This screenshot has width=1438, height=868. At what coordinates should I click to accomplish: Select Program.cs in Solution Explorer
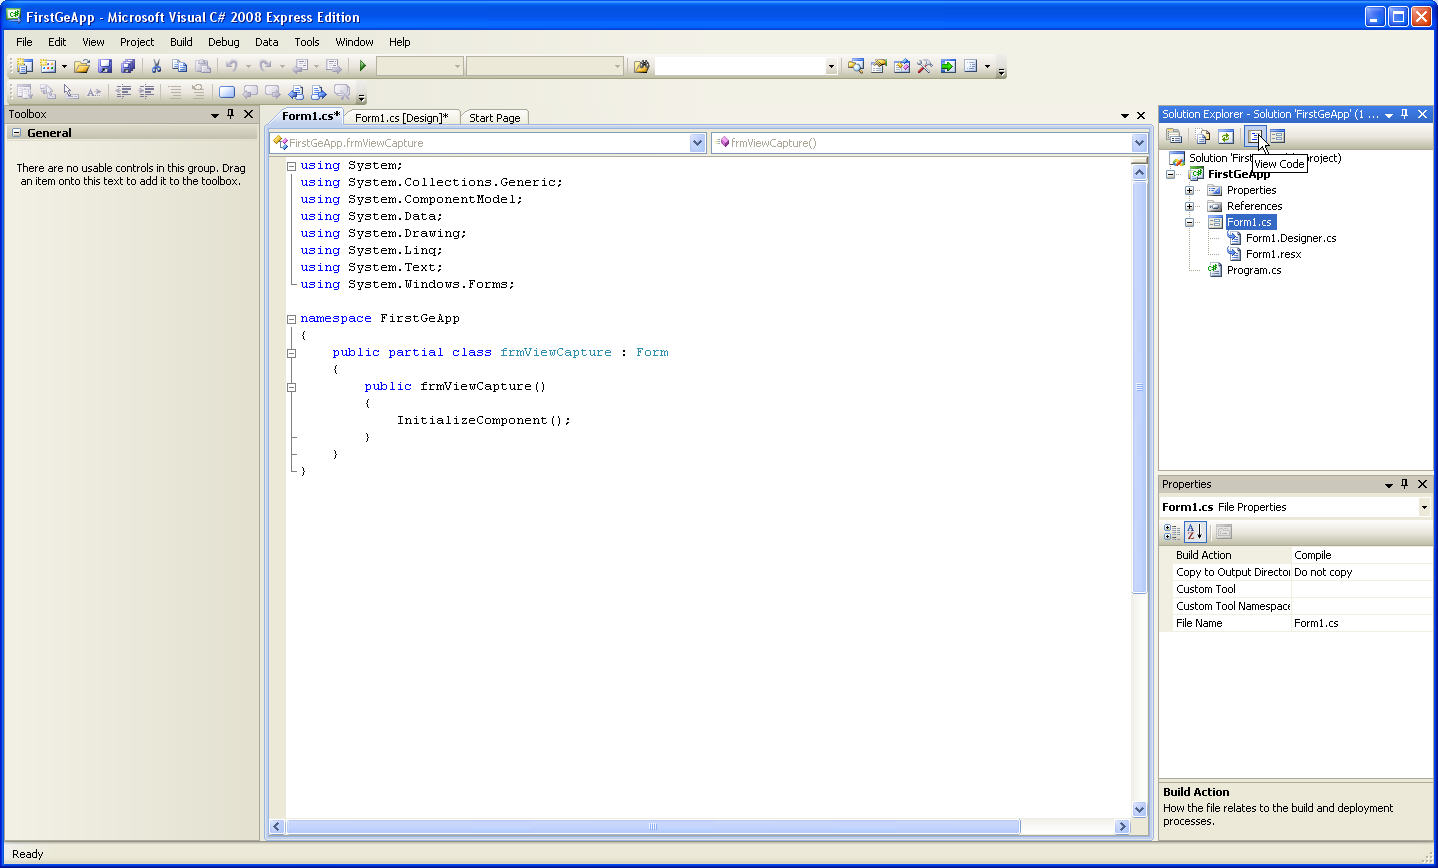[1254, 270]
